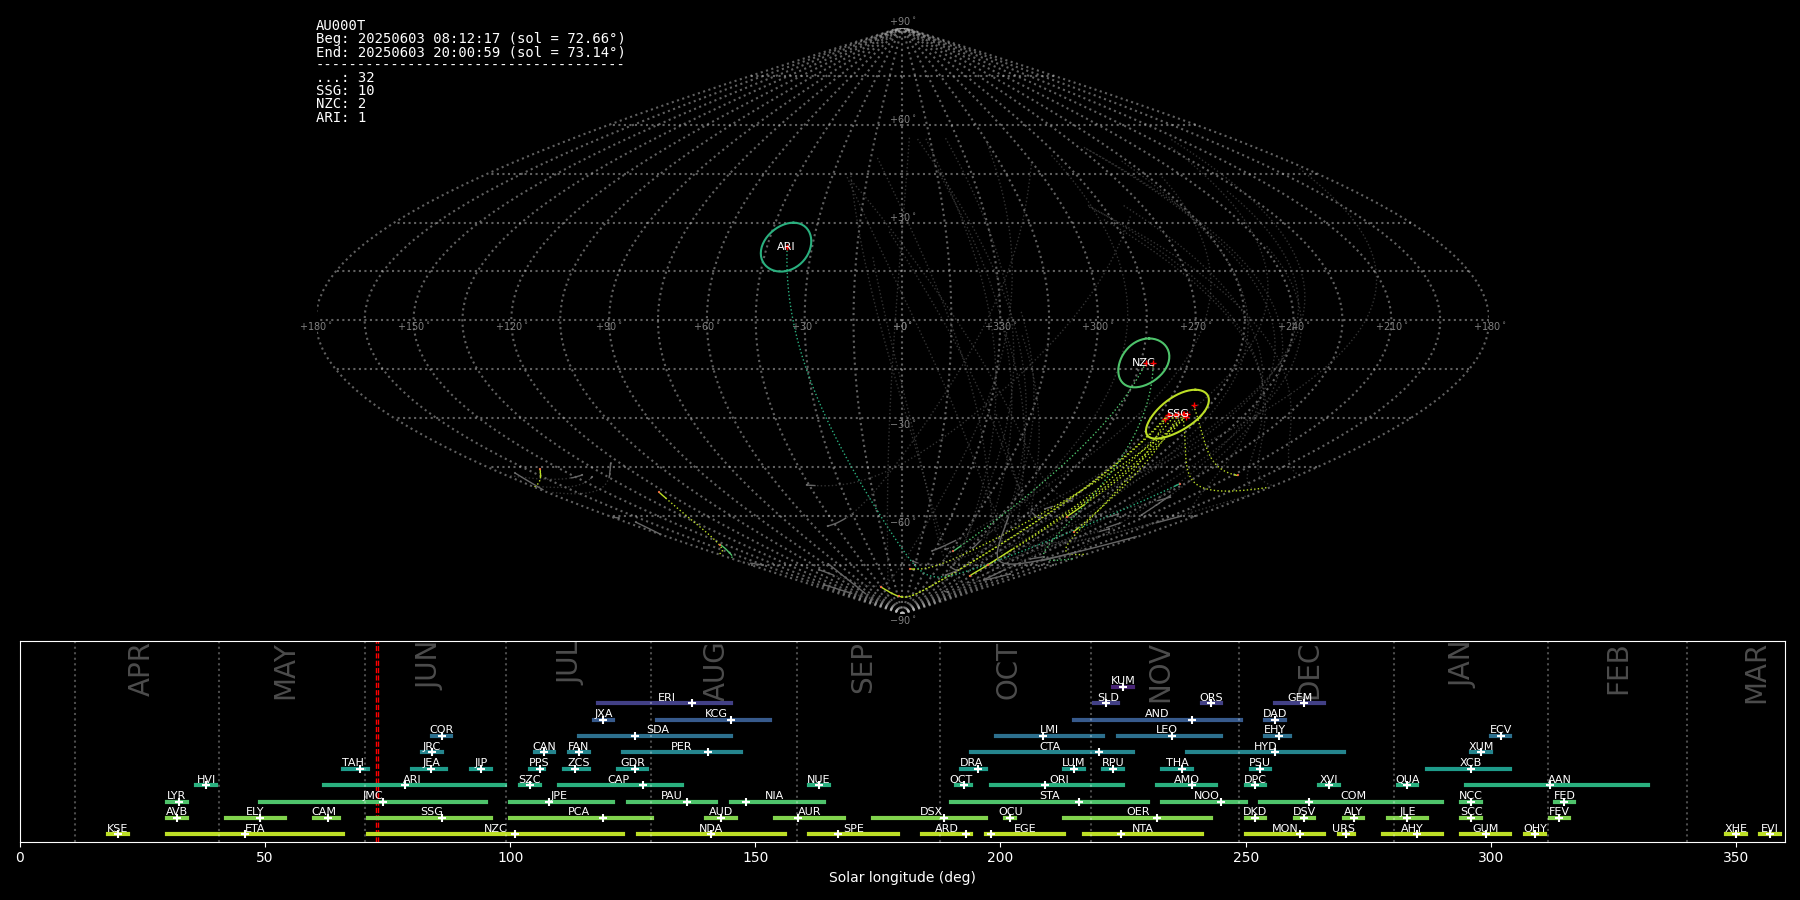
Task: Select the ETA shower label in the timeline
Action: pos(255,829)
